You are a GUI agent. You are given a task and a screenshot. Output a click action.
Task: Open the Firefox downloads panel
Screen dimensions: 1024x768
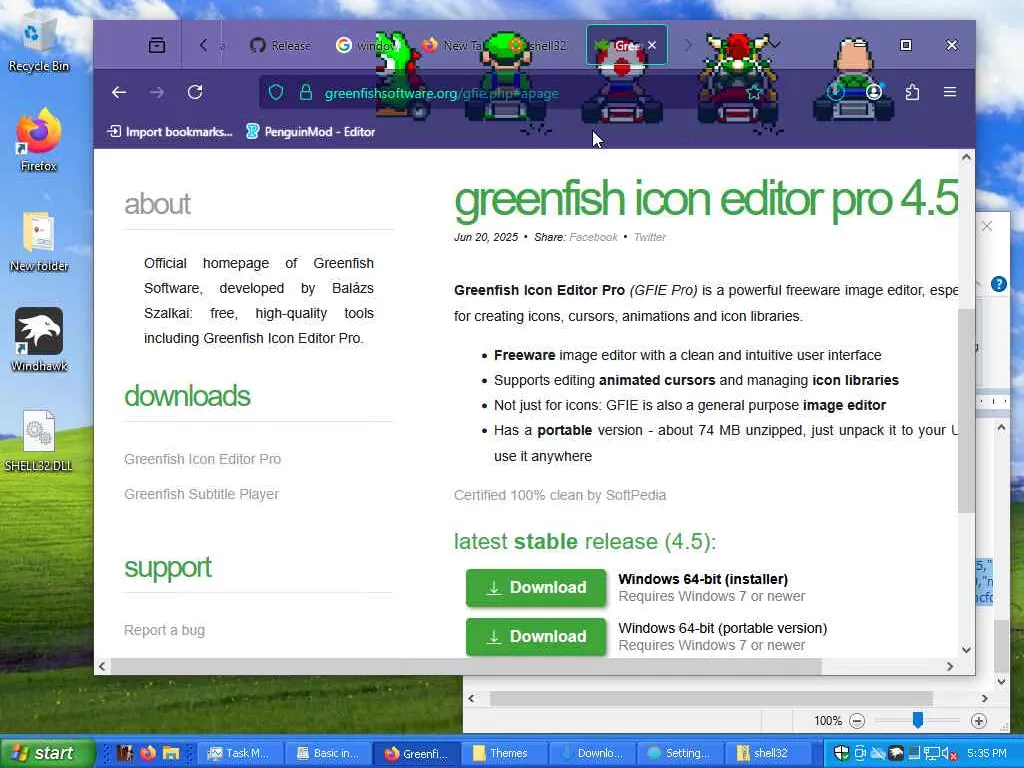pos(835,92)
